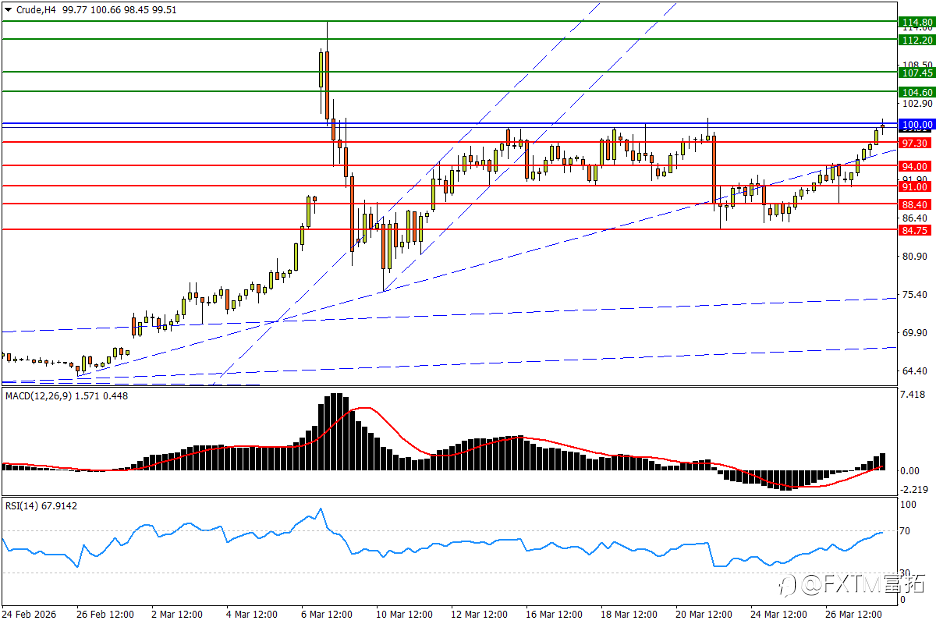Select the red 84.75 level label
This screenshot has height=624, width=936.
coord(915,230)
